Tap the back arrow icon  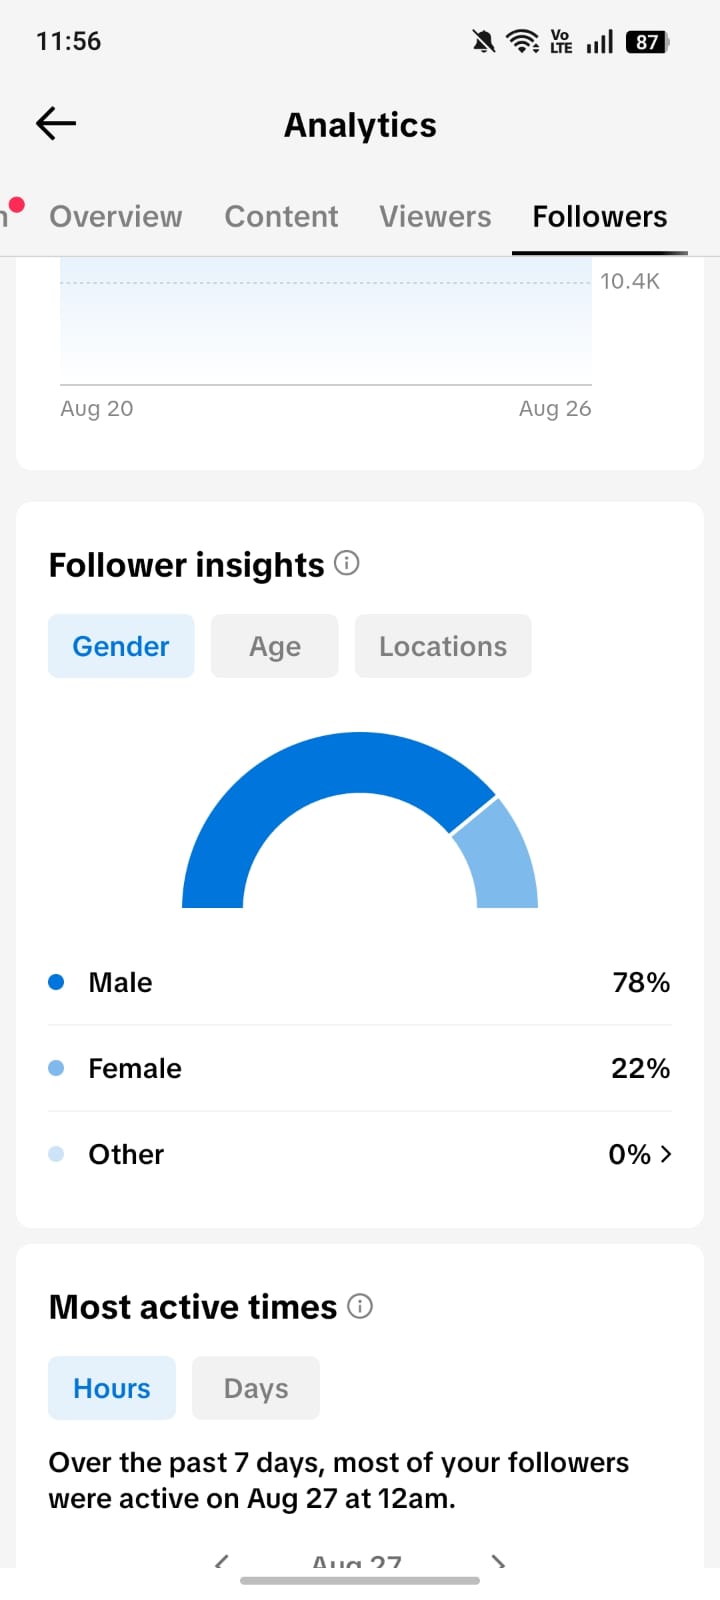(56, 124)
